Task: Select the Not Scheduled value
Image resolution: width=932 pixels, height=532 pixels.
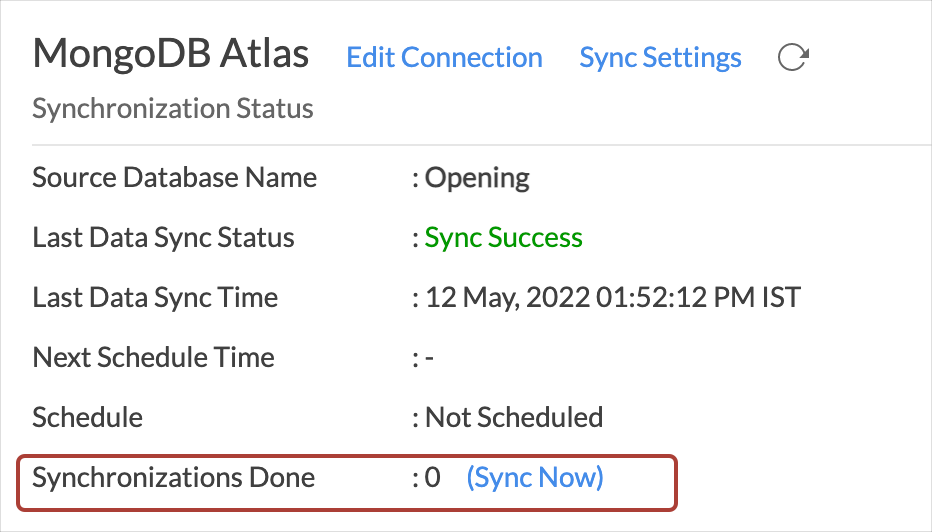Action: tap(514, 417)
